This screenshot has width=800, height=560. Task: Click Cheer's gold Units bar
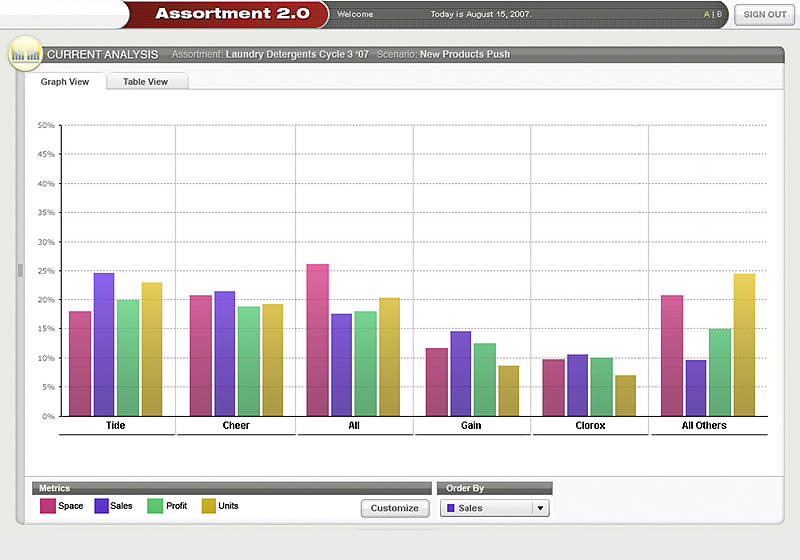[272, 360]
